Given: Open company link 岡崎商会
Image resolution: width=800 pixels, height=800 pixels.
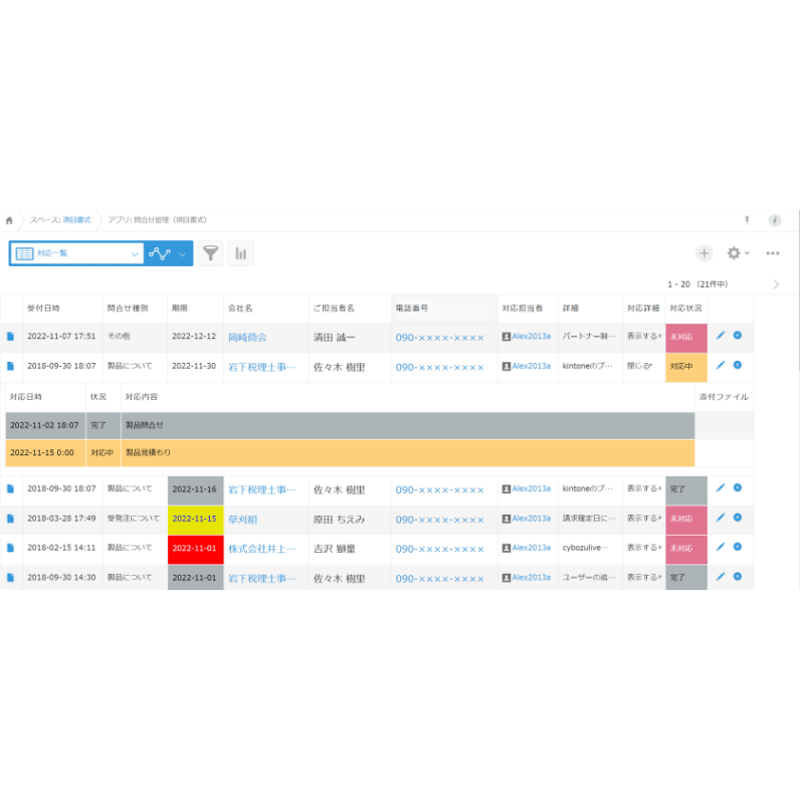Looking at the screenshot, I should [x=247, y=337].
